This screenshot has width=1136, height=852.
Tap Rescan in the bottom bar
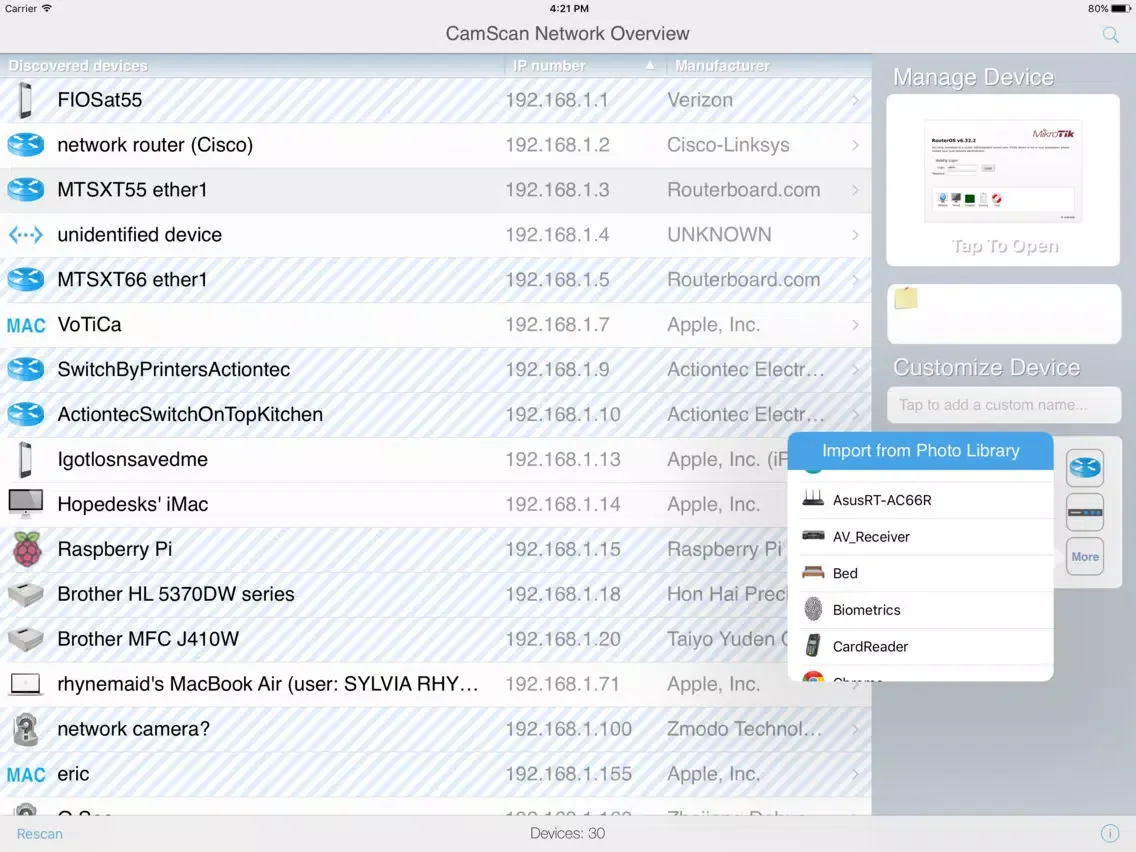coord(40,834)
